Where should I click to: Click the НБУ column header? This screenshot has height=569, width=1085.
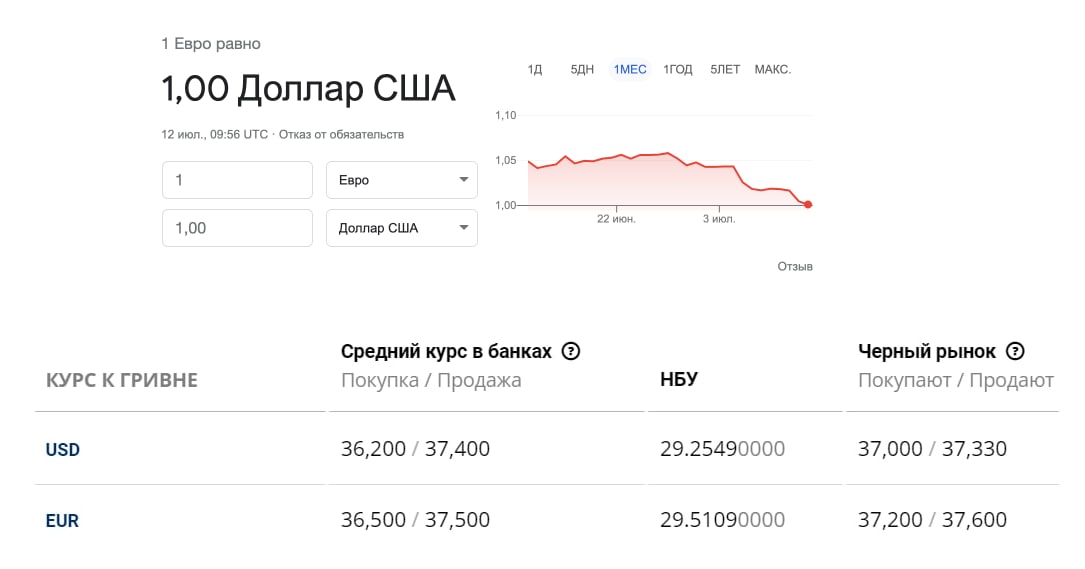point(679,379)
